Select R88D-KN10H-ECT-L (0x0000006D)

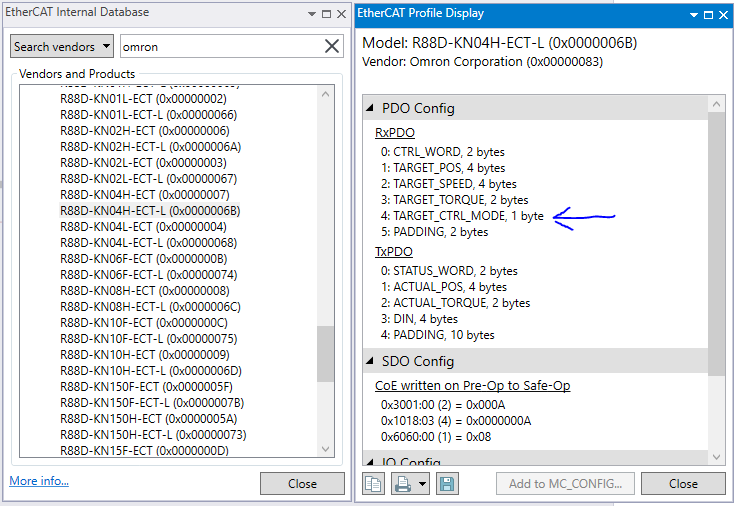151,371
